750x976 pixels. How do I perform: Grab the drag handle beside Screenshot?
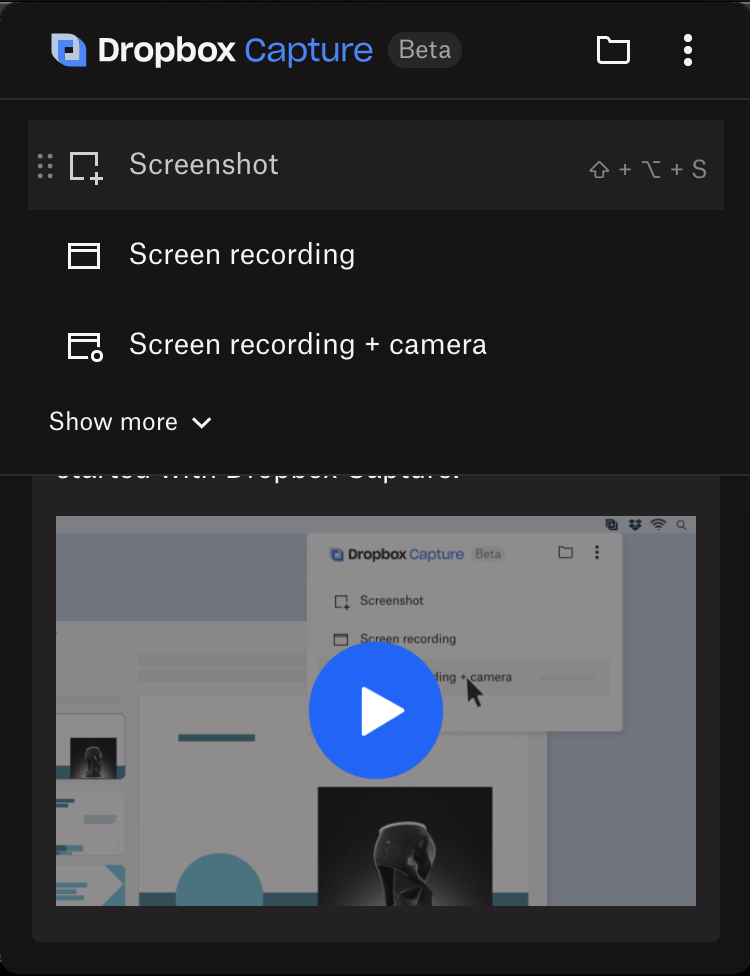point(45,166)
